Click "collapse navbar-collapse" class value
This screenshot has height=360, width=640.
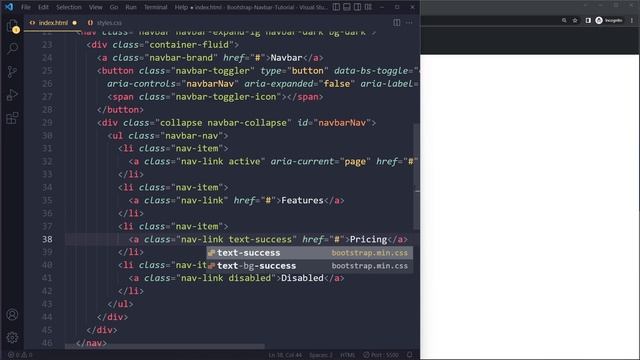pos(224,122)
